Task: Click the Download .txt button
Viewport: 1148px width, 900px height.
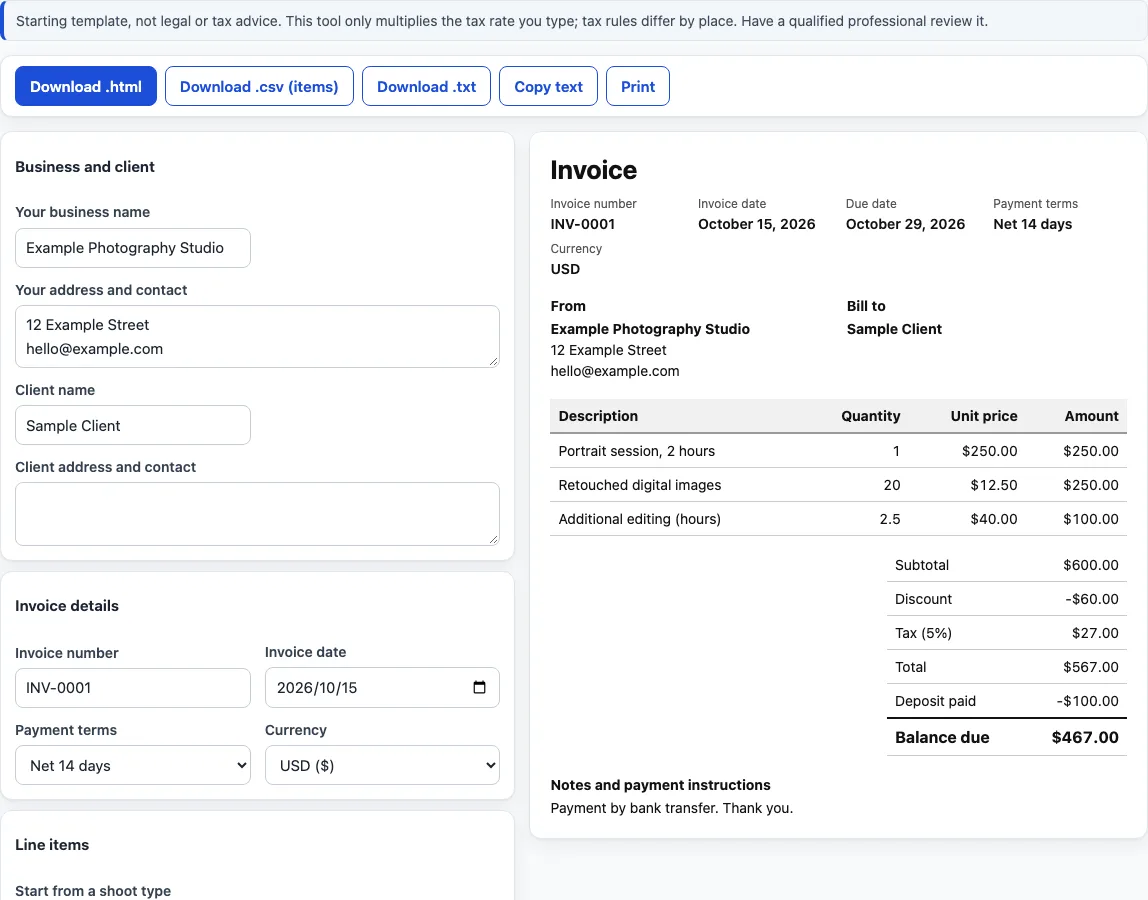Action: (426, 86)
